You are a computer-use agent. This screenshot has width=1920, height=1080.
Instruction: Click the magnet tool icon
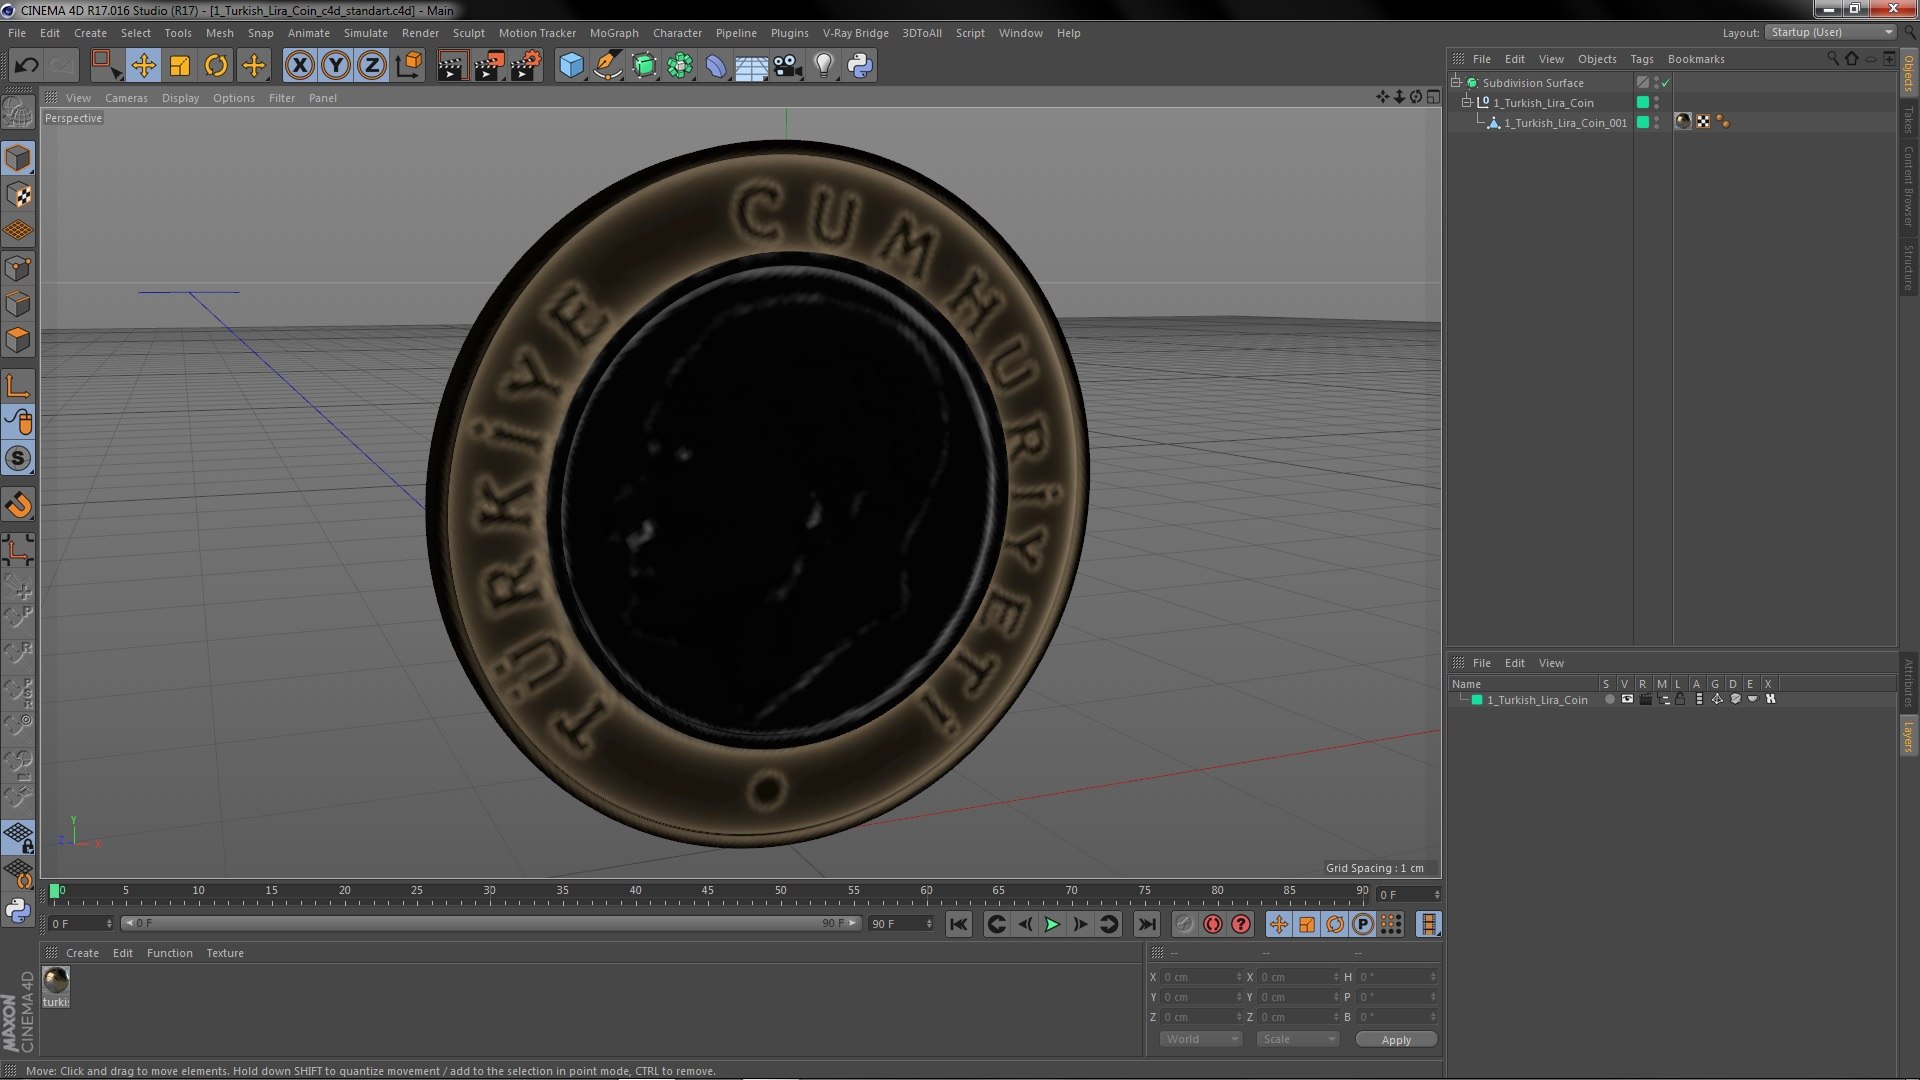[18, 505]
